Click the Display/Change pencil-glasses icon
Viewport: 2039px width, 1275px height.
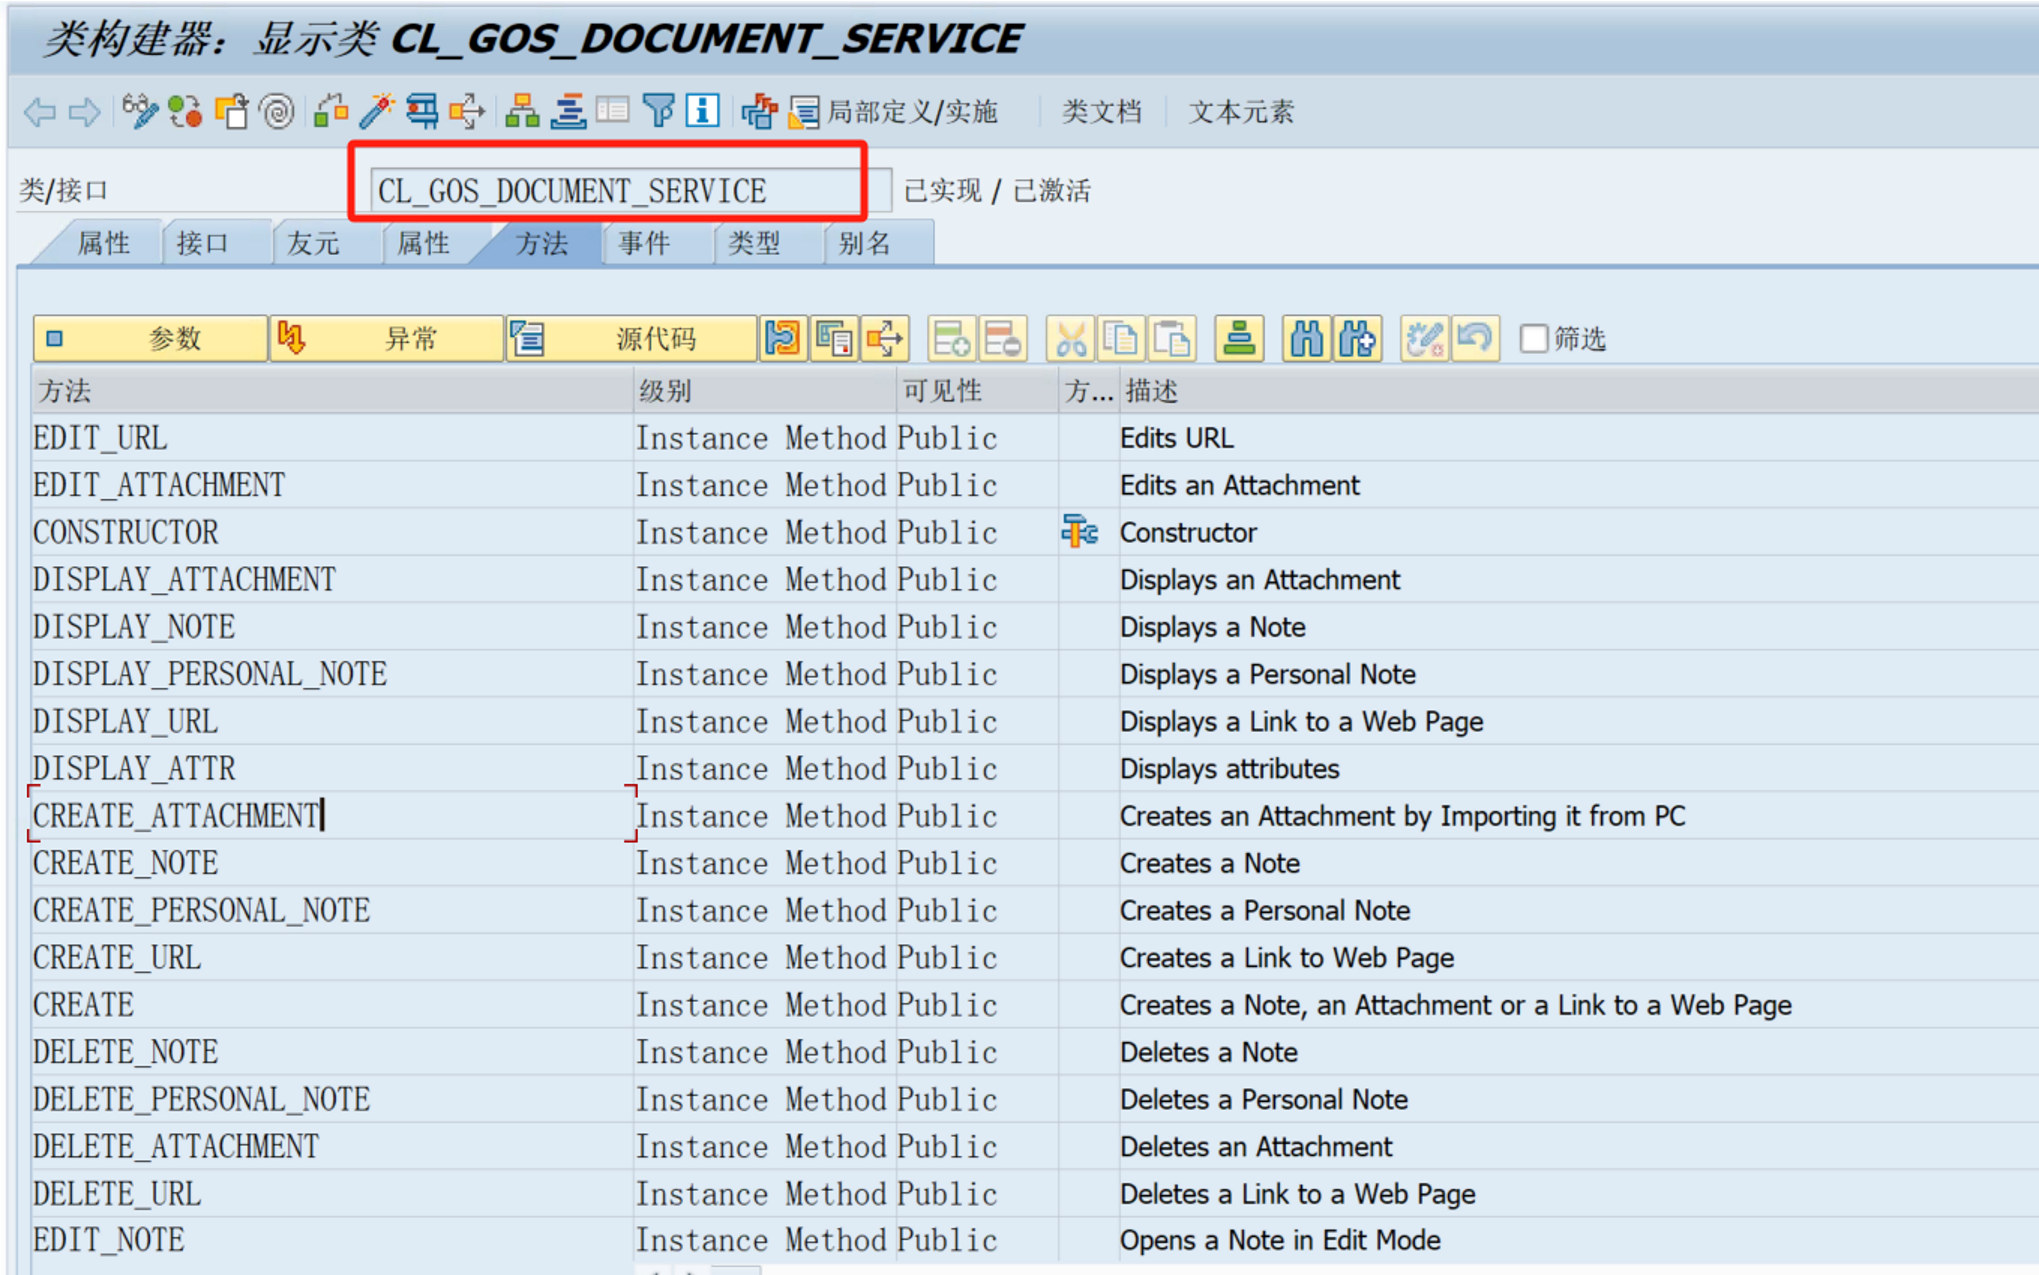click(139, 111)
